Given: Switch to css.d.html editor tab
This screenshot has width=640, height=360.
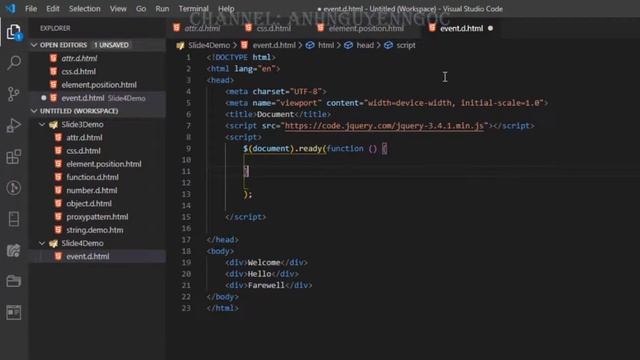Looking at the screenshot, I should click(x=274, y=28).
